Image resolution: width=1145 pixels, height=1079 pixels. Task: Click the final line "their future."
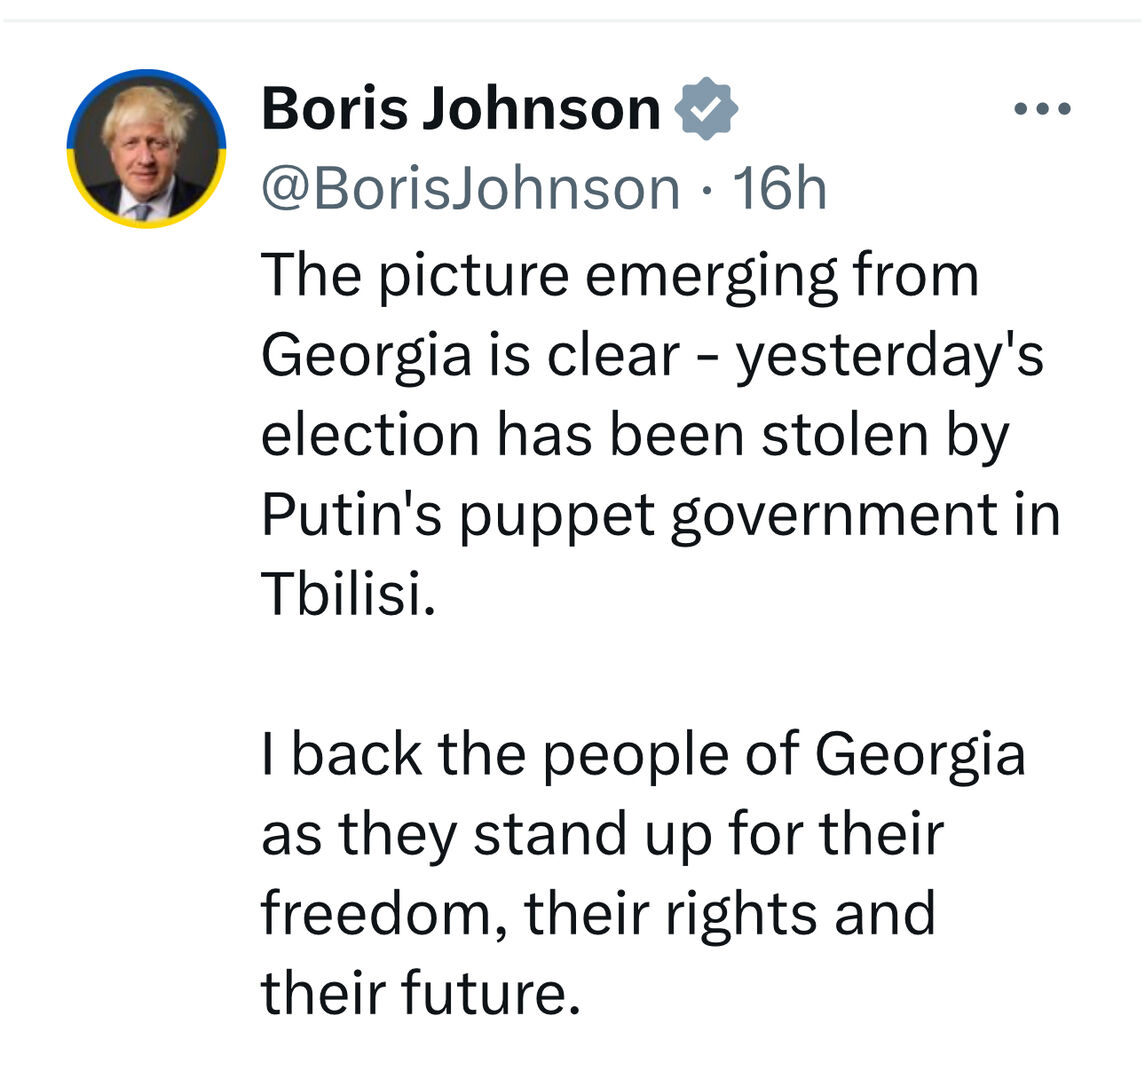click(x=420, y=993)
